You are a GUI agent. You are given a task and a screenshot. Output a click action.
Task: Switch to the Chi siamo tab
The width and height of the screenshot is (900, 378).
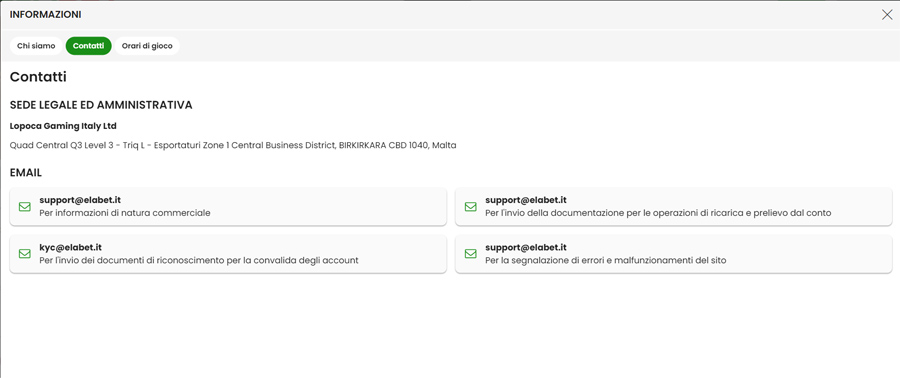[x=36, y=46]
